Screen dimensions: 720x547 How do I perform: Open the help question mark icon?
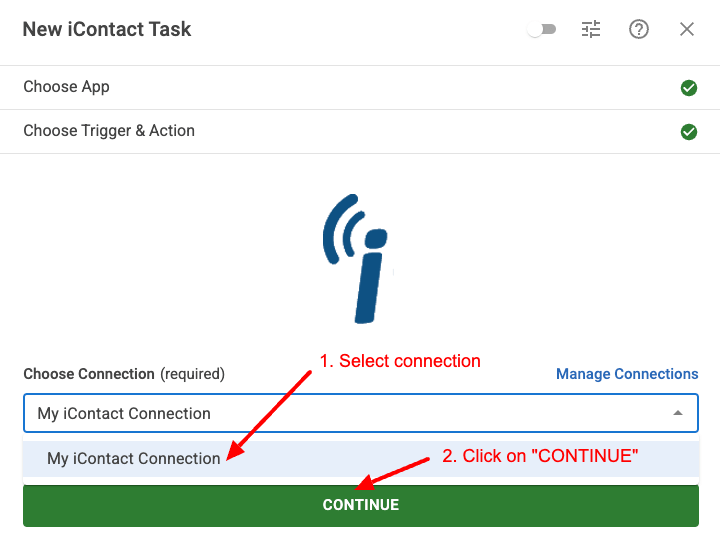click(x=638, y=29)
